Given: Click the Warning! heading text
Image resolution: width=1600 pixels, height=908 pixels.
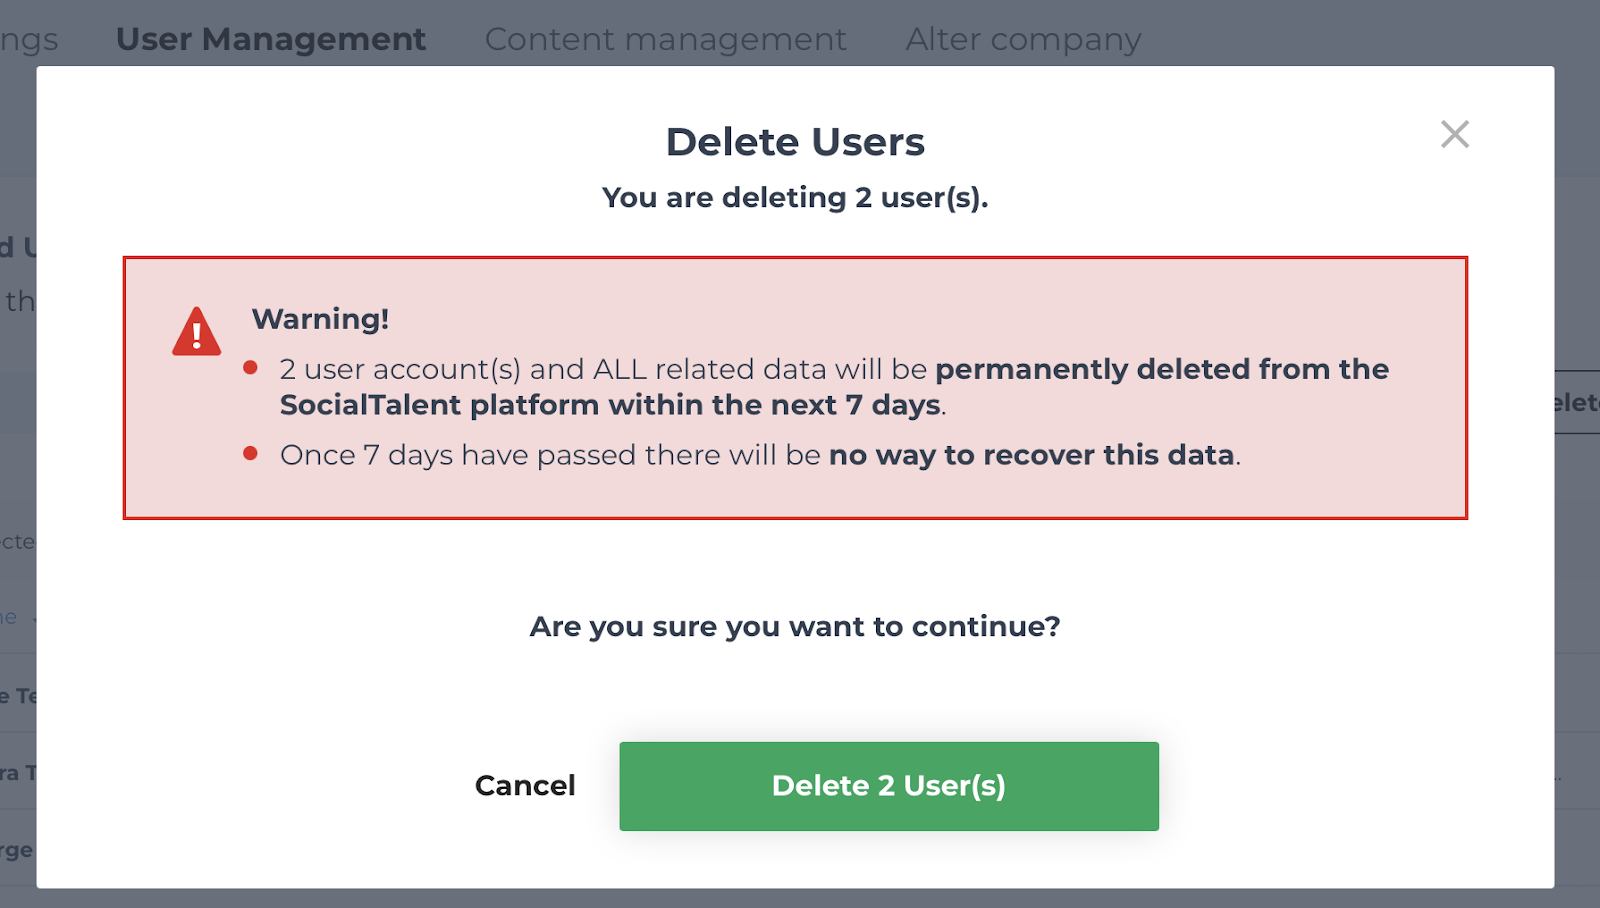Looking at the screenshot, I should point(320,319).
